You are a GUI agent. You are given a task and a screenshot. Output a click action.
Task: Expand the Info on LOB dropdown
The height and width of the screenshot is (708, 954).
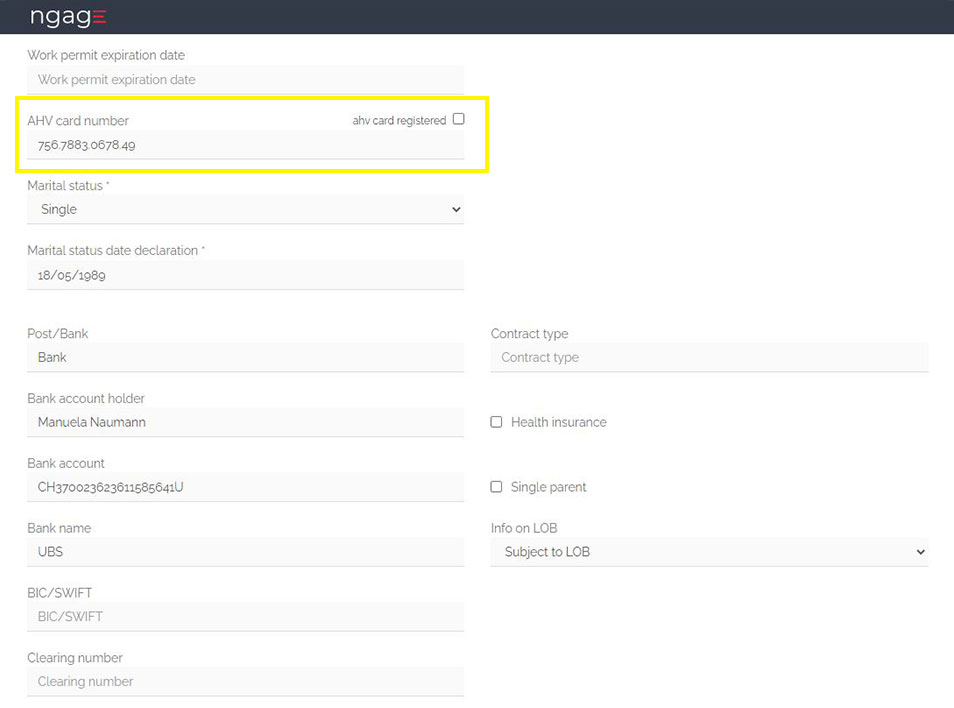(709, 552)
